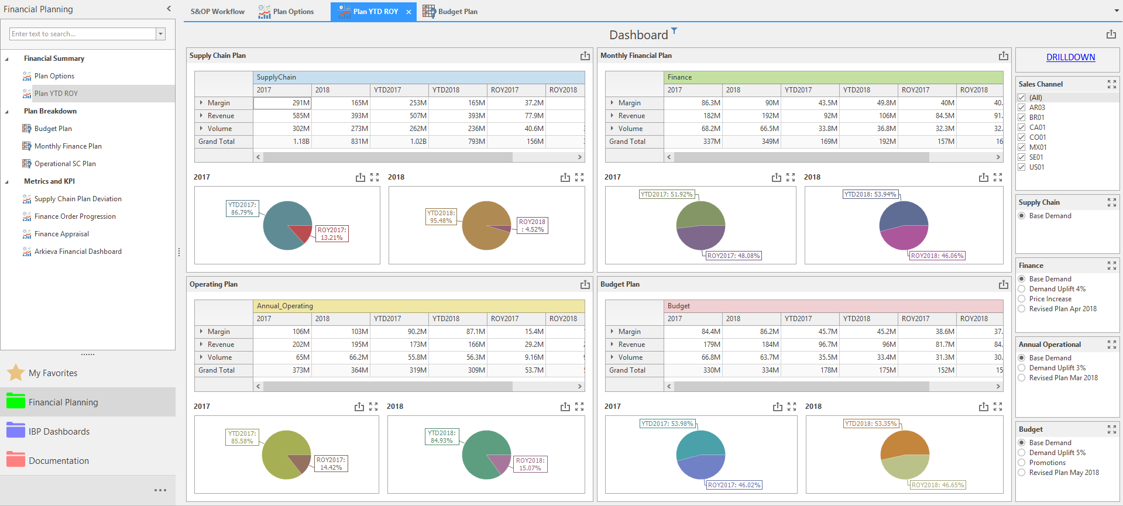Open the Financial Planning green folder
1123x506 pixels.
[16, 402]
